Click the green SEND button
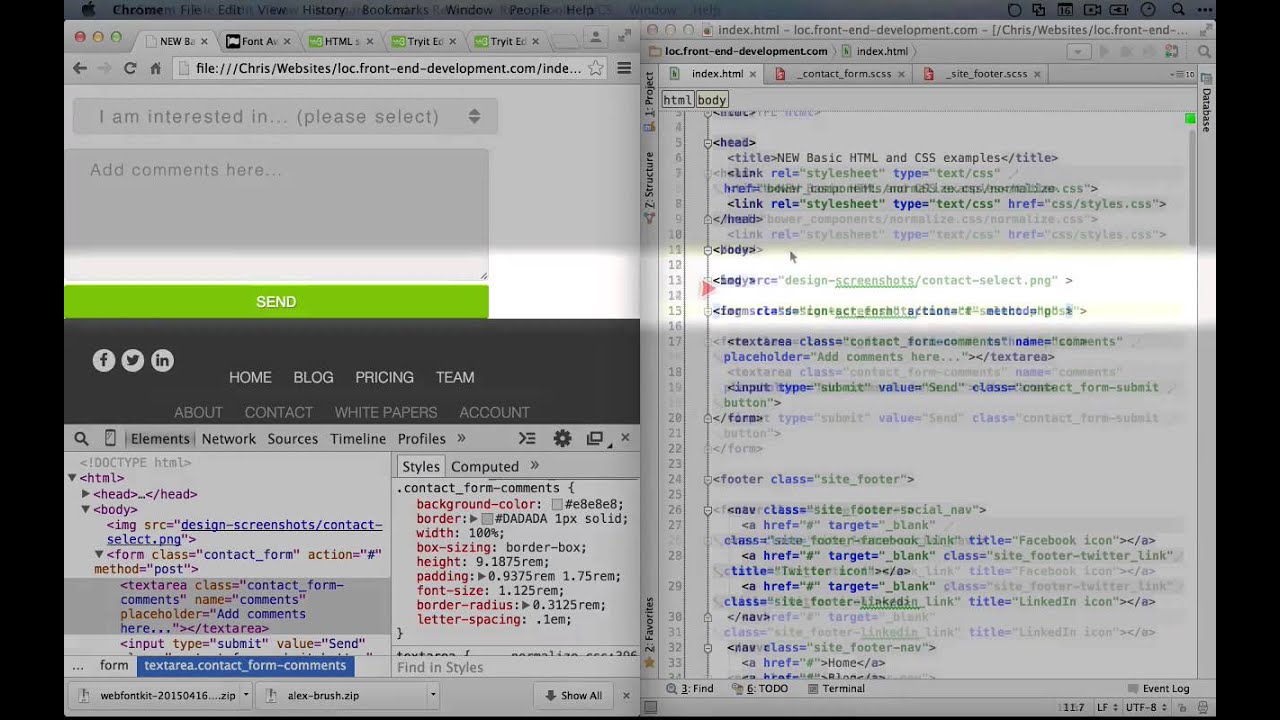1280x720 pixels. click(276, 302)
